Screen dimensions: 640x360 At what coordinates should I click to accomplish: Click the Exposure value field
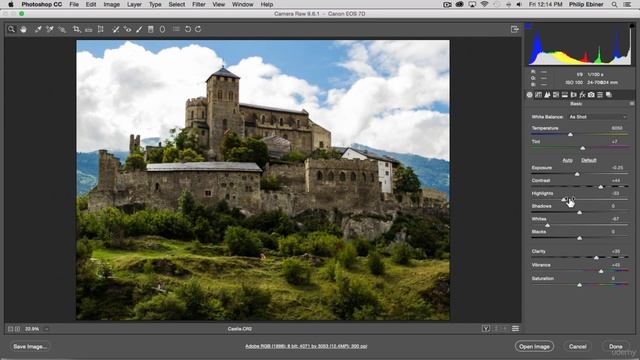coord(617,168)
